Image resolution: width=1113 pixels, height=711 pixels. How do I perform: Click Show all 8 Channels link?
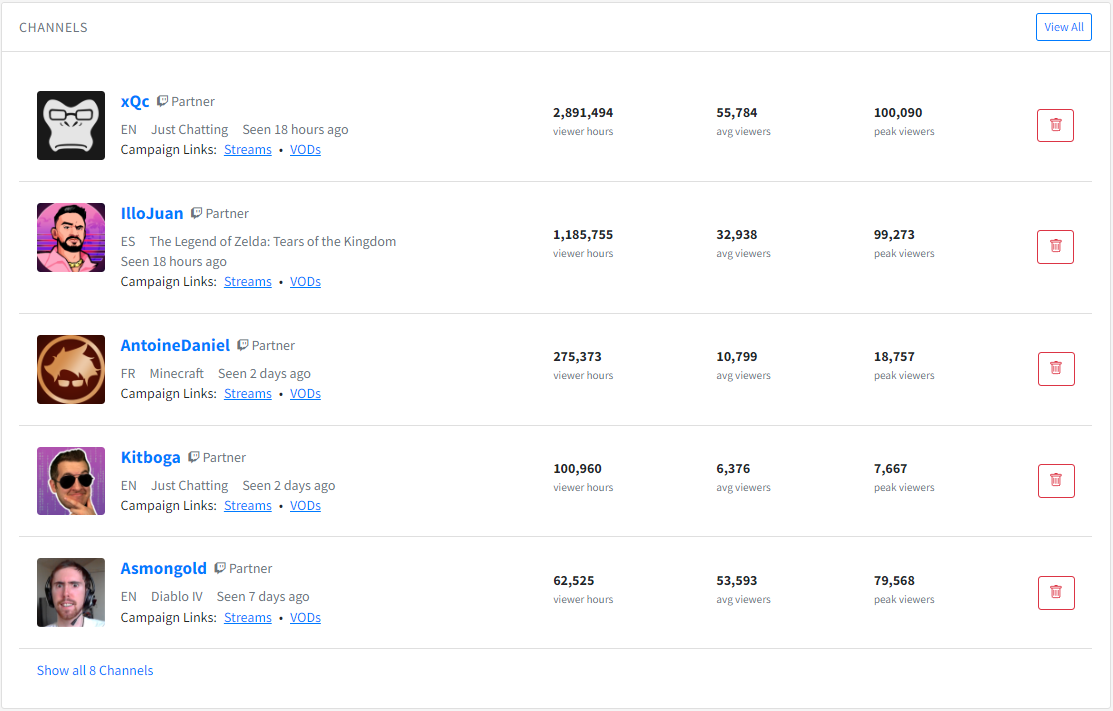[x=95, y=671]
